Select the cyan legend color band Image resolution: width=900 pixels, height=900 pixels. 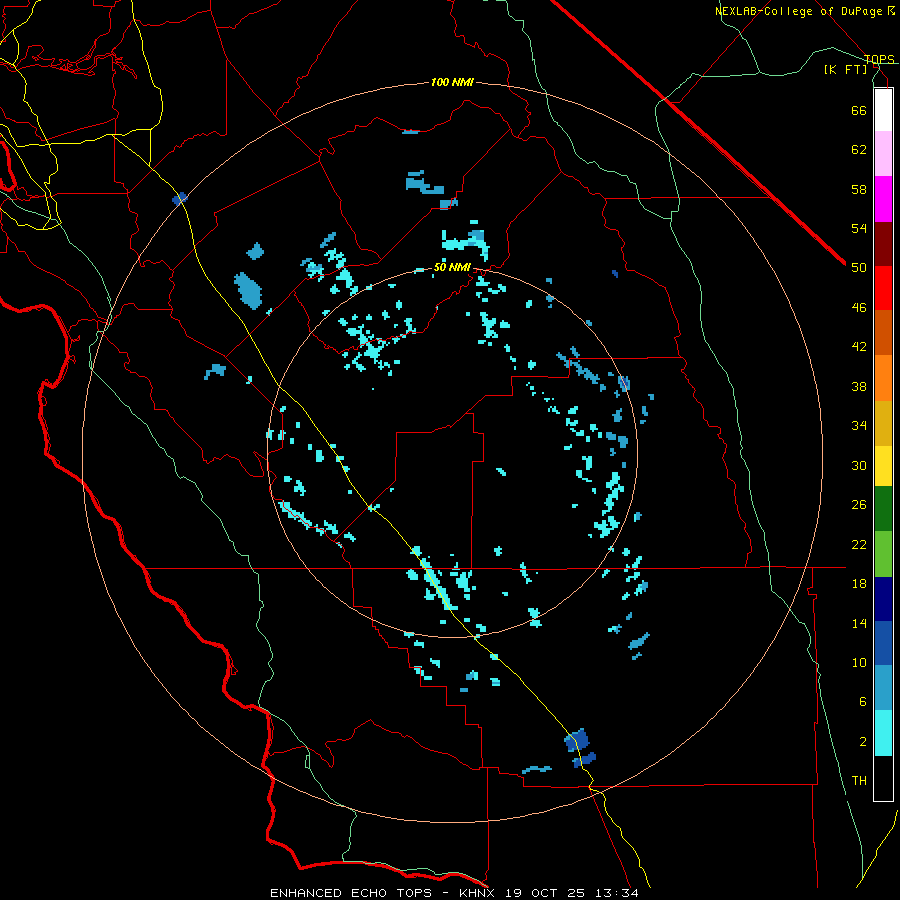point(883,733)
